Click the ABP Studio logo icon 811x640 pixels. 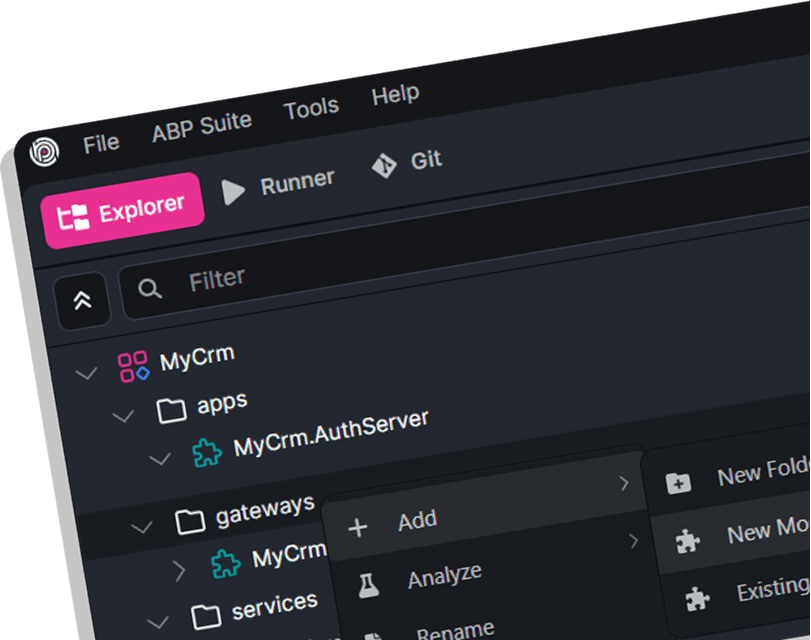44,152
